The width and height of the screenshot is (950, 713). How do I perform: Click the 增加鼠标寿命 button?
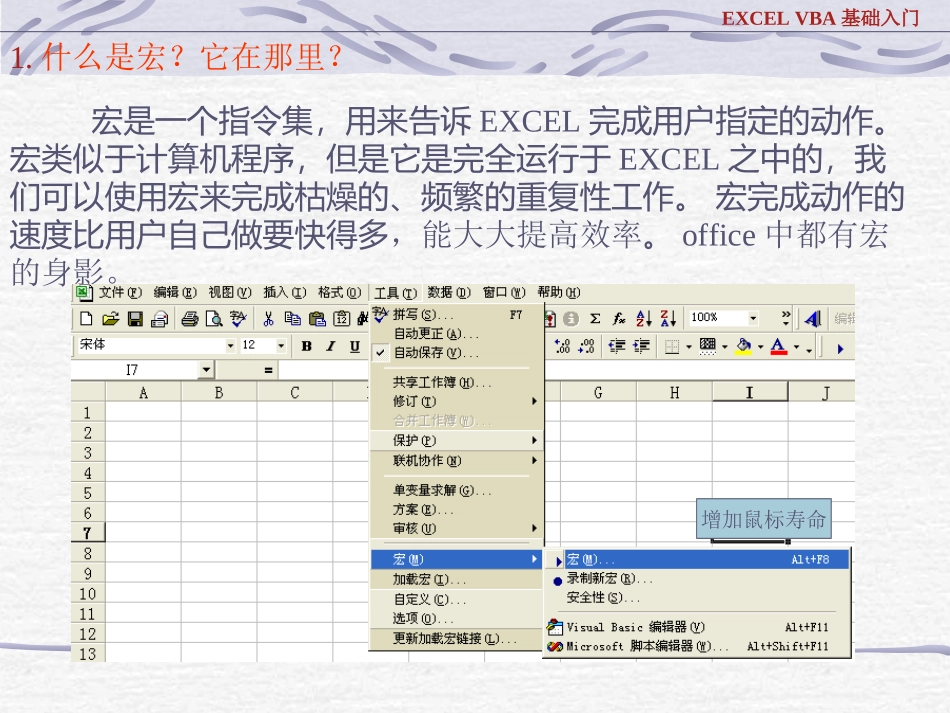pos(763,519)
